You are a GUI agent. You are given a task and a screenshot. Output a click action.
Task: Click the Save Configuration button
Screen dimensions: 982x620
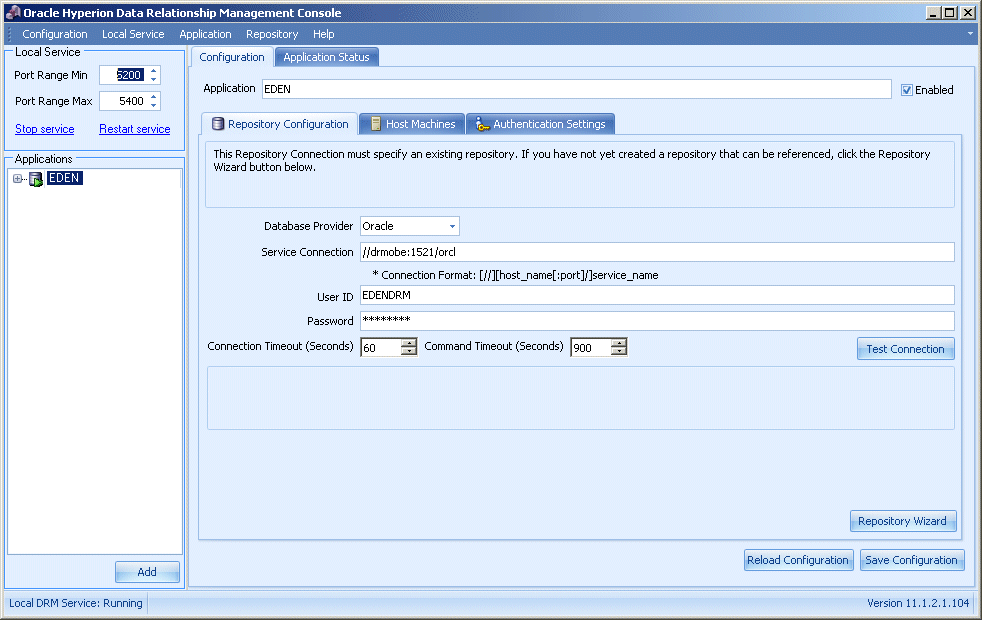pyautogui.click(x=911, y=560)
